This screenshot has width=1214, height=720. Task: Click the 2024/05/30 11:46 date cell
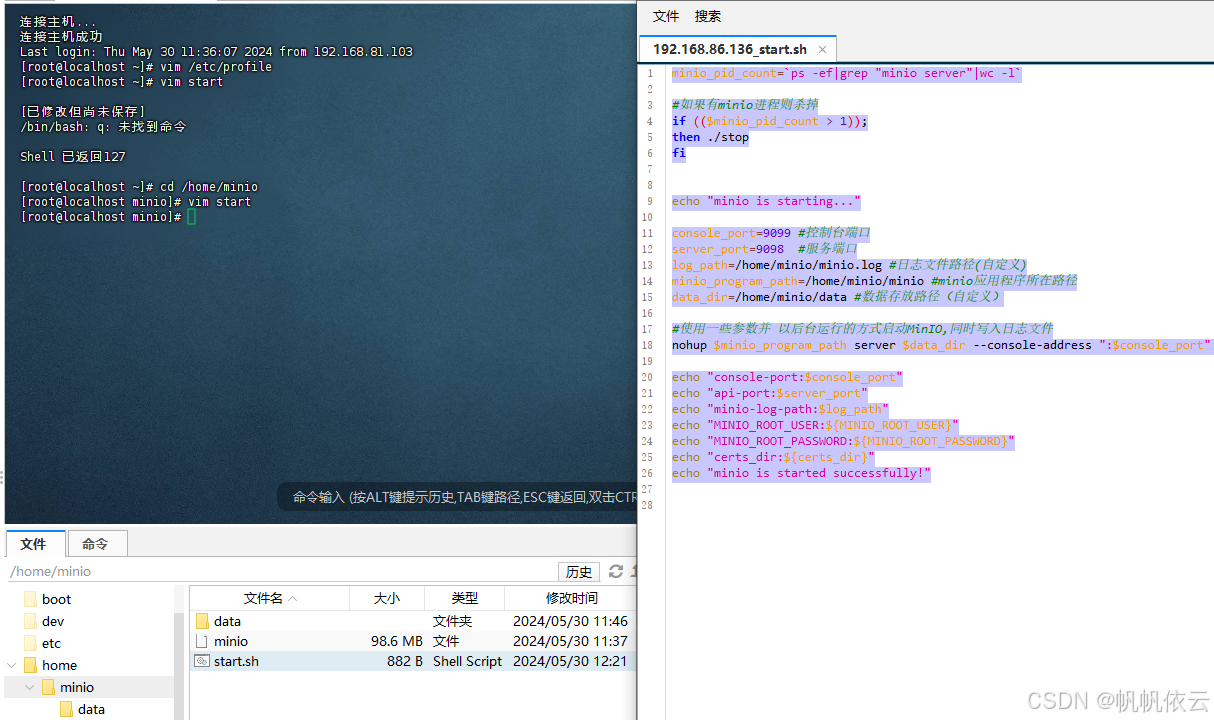(x=570, y=621)
